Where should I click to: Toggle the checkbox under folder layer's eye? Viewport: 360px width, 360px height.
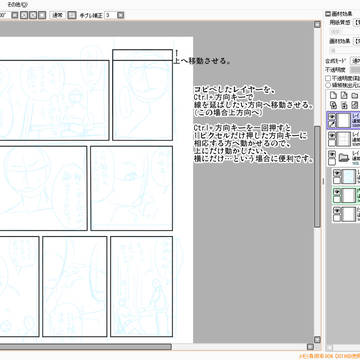pos(332,162)
